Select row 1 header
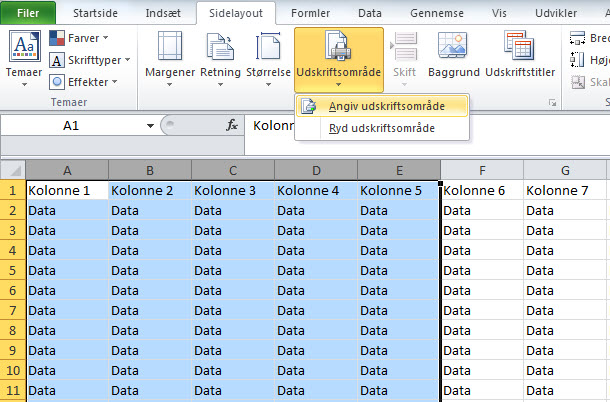 point(13,190)
